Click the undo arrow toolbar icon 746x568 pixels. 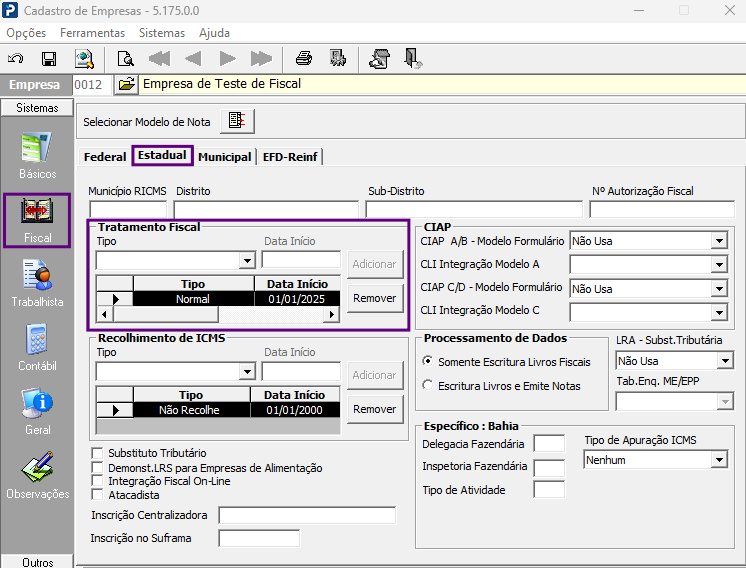pyautogui.click(x=15, y=58)
